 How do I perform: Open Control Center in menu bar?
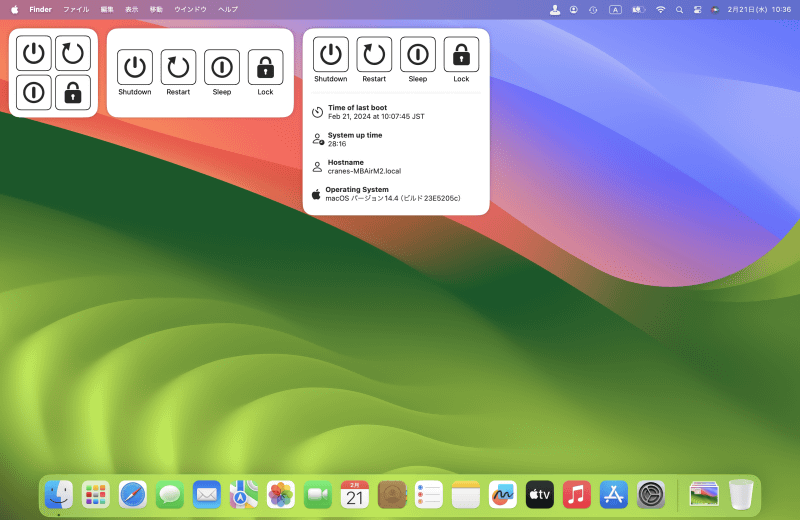tap(697, 10)
